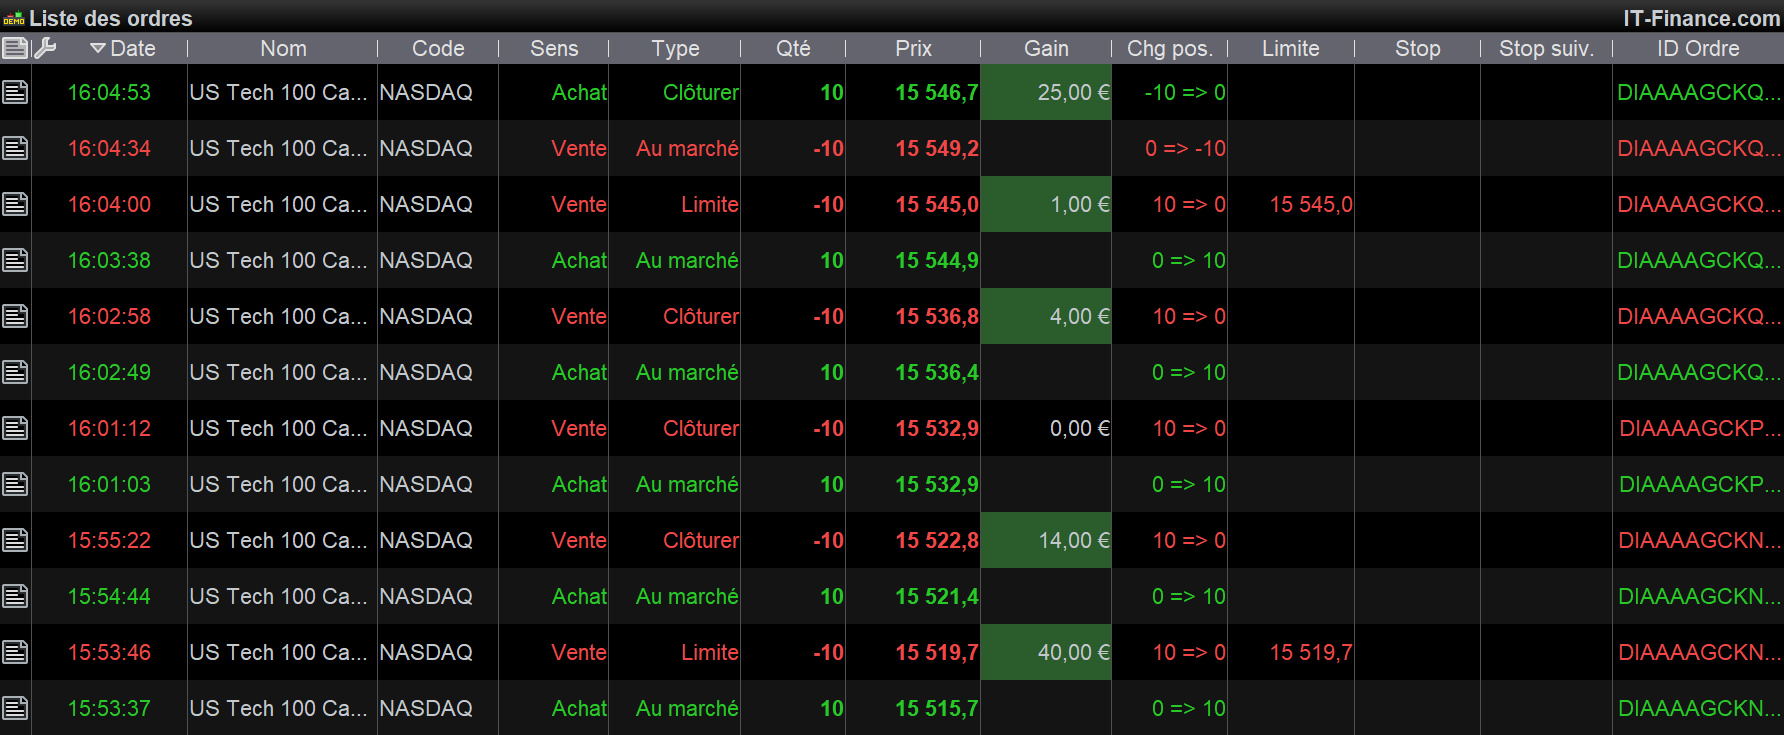Image resolution: width=1784 pixels, height=735 pixels.
Task: Click the wrench settings icon in header
Action: point(45,48)
